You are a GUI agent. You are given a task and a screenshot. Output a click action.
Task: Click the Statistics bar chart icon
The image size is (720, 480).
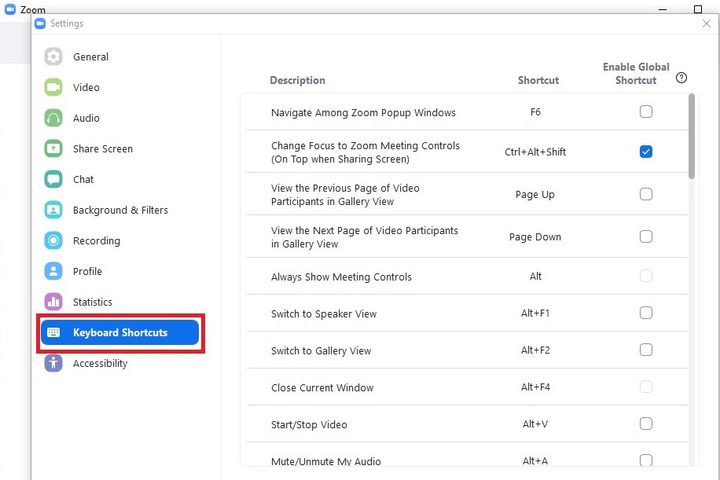tap(53, 302)
